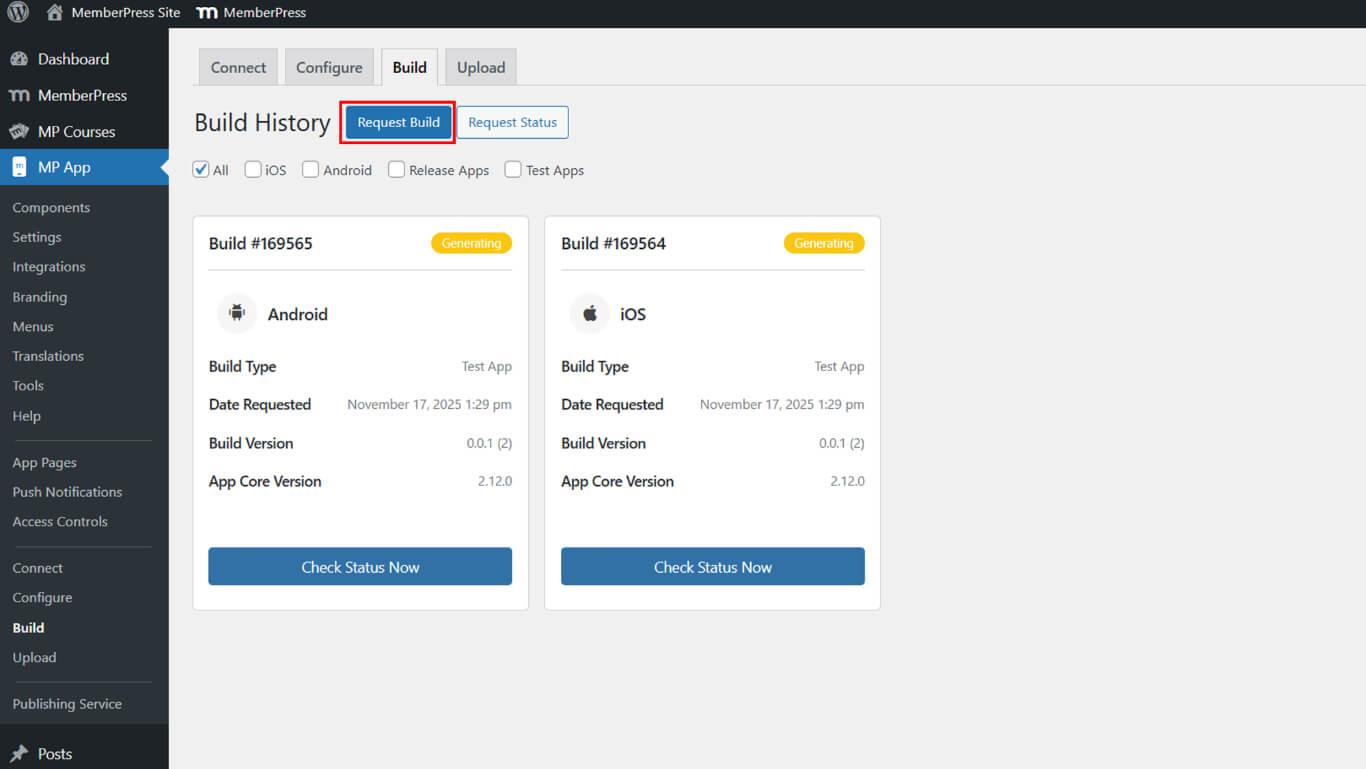This screenshot has height=769, width=1366.
Task: Click the MP App phone icon
Action: pos(19,168)
